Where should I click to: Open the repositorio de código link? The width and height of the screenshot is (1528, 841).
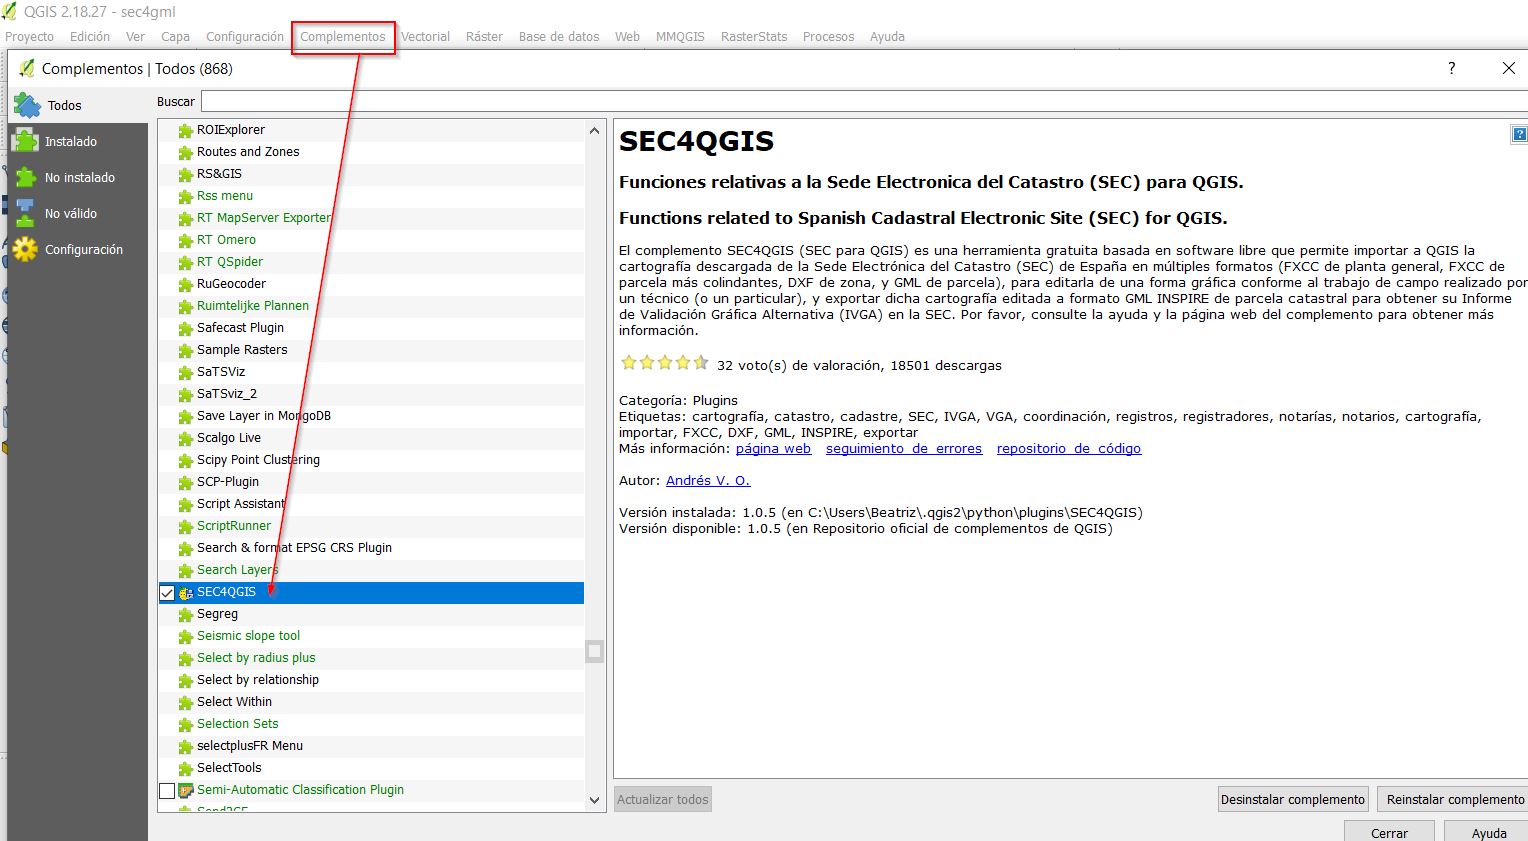(1069, 449)
